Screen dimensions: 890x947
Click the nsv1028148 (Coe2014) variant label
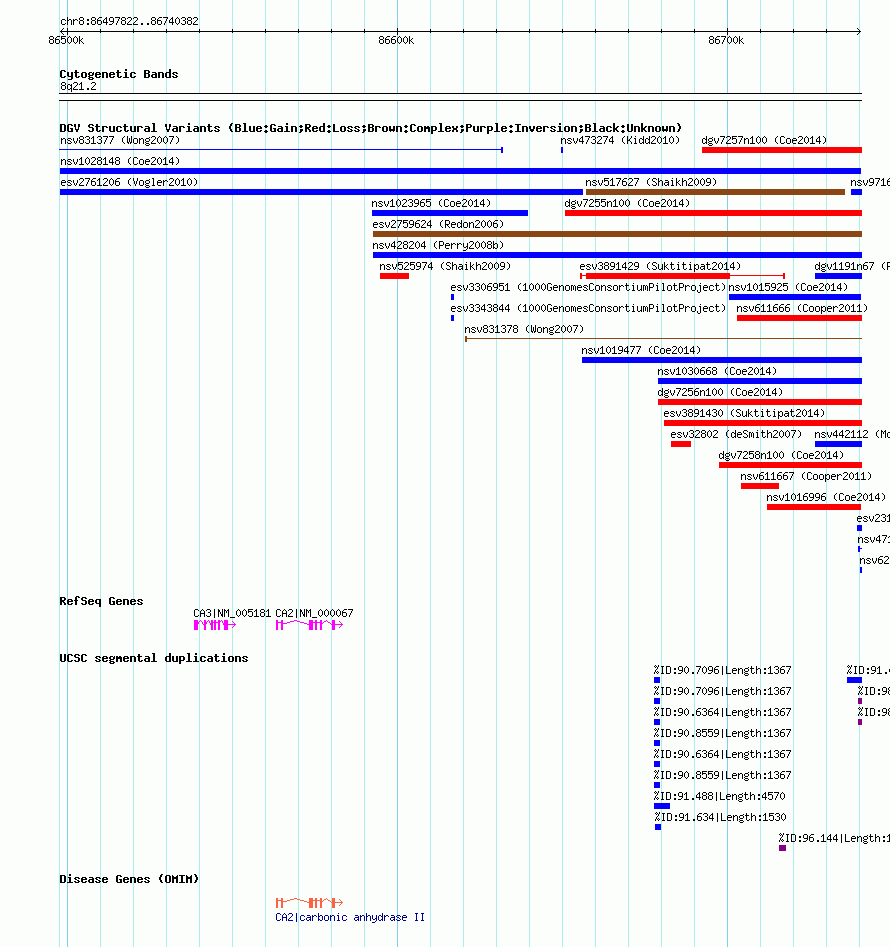coord(120,161)
